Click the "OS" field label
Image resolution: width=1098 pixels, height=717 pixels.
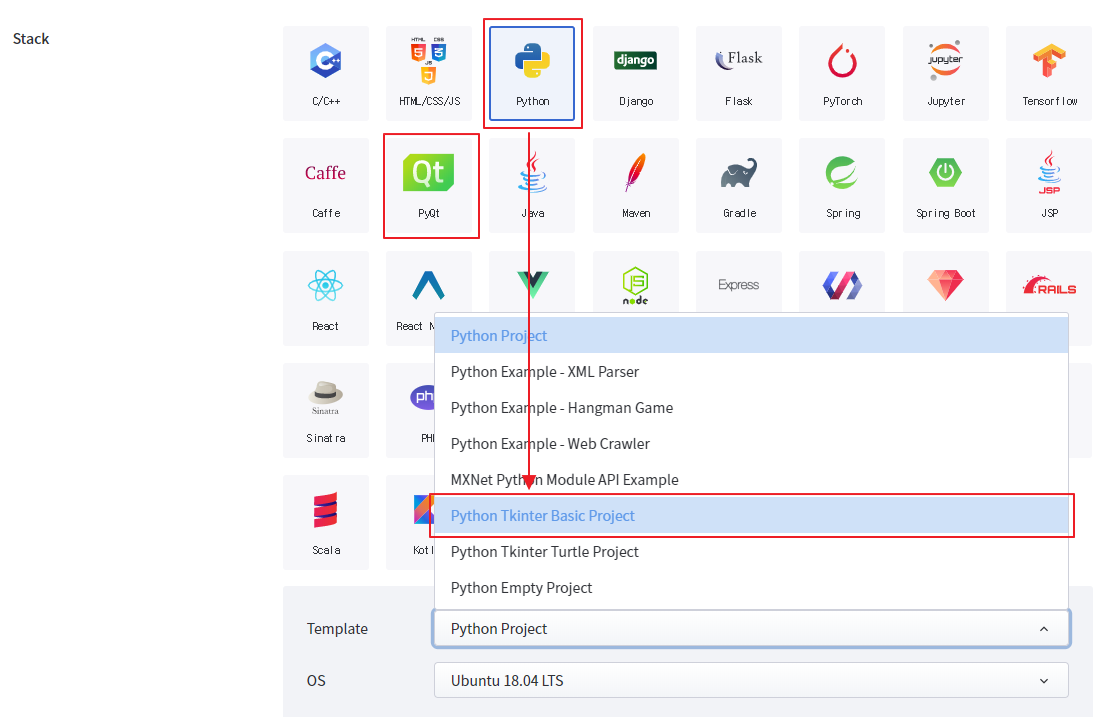pyautogui.click(x=316, y=681)
